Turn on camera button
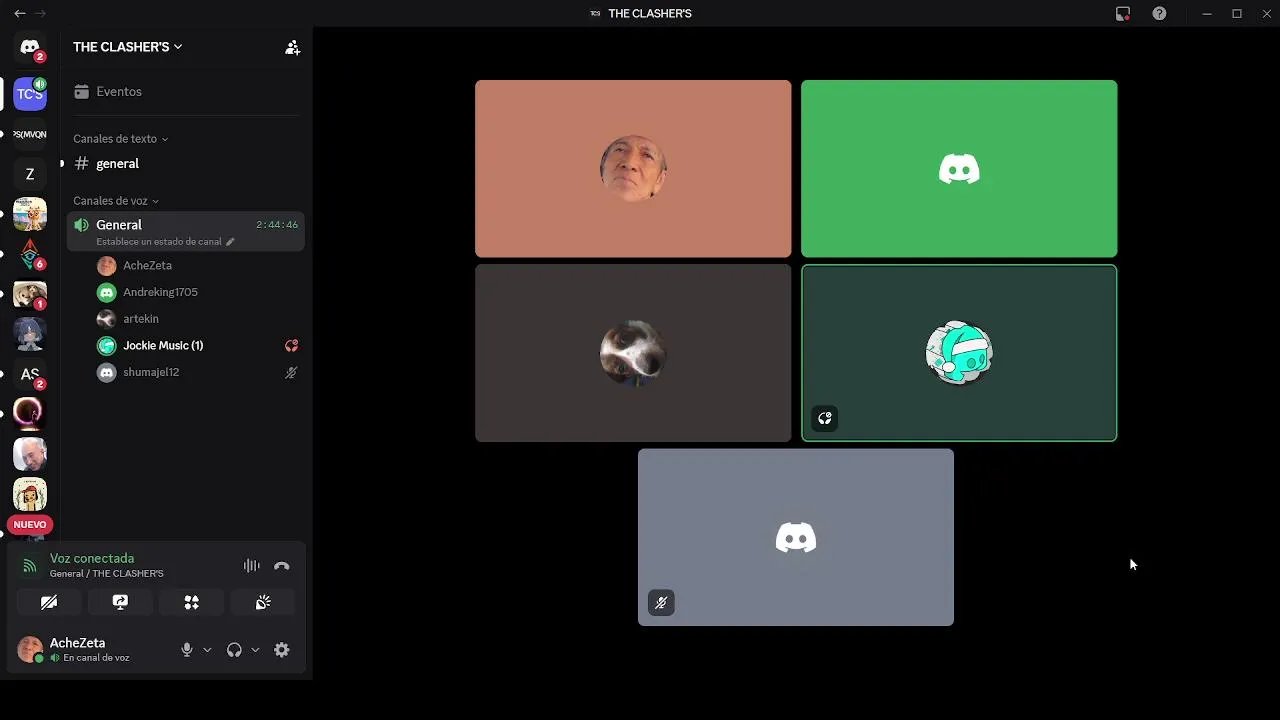The image size is (1280, 720). pyautogui.click(x=49, y=602)
